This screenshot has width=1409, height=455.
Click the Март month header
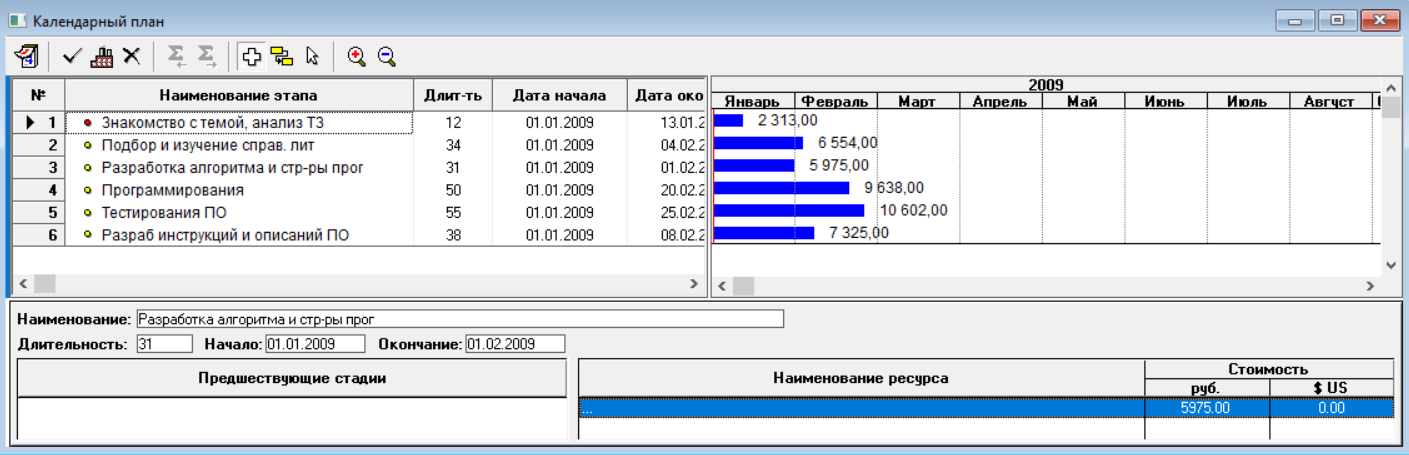919,102
